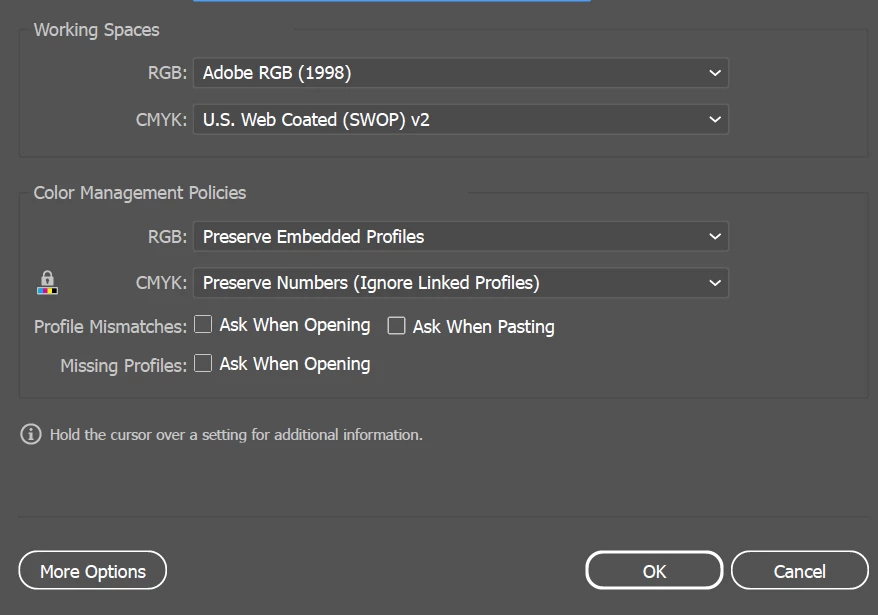Click the More Options button
Screen dimensions: 878x615
pos(93,571)
